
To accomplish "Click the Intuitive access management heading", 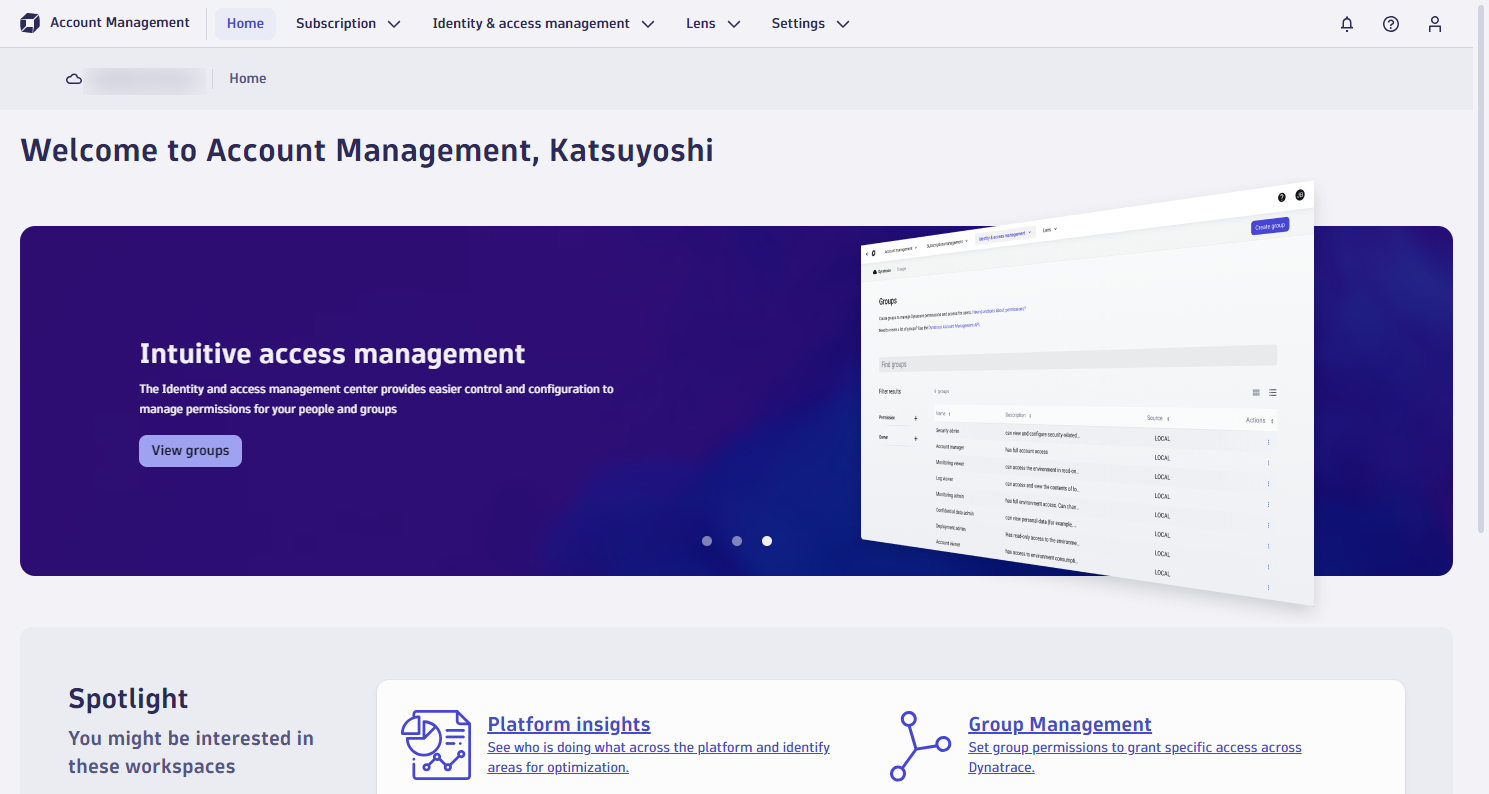I will (332, 354).
